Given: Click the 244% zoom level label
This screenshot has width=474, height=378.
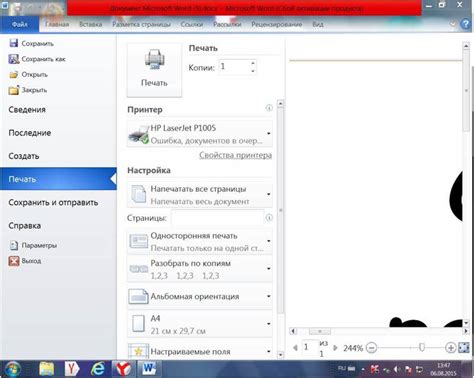Looking at the screenshot, I should [353, 348].
